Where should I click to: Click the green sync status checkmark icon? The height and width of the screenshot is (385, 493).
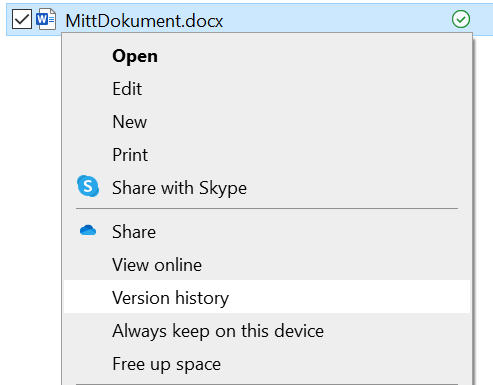[x=461, y=19]
